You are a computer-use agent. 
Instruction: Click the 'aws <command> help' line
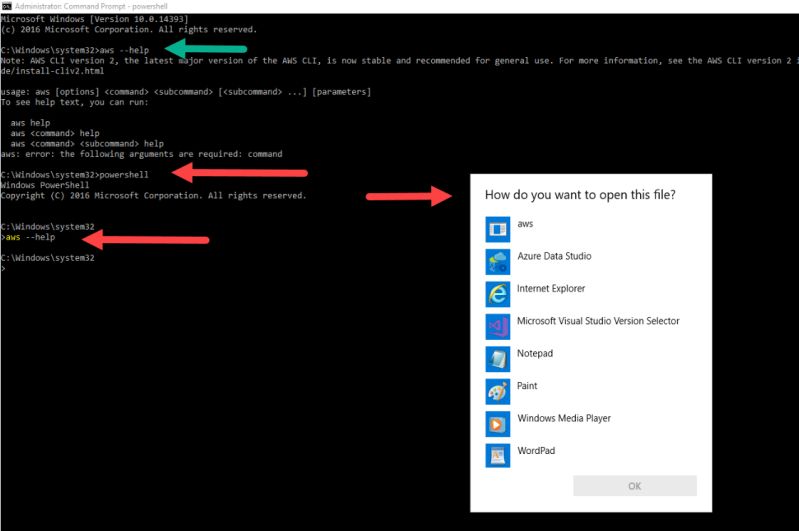[x=55, y=133]
